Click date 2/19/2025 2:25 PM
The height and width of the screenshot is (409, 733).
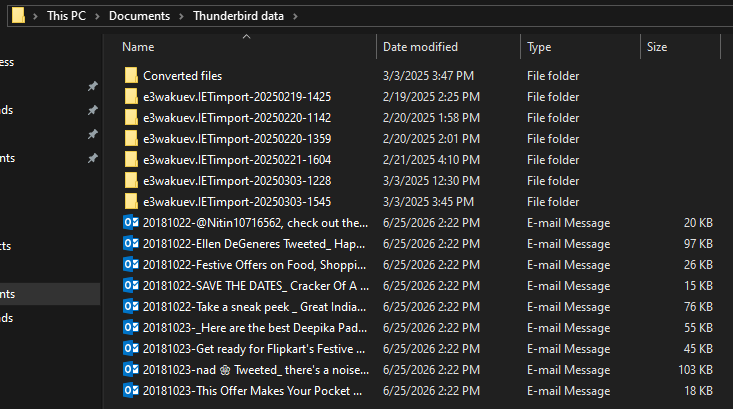point(431,97)
